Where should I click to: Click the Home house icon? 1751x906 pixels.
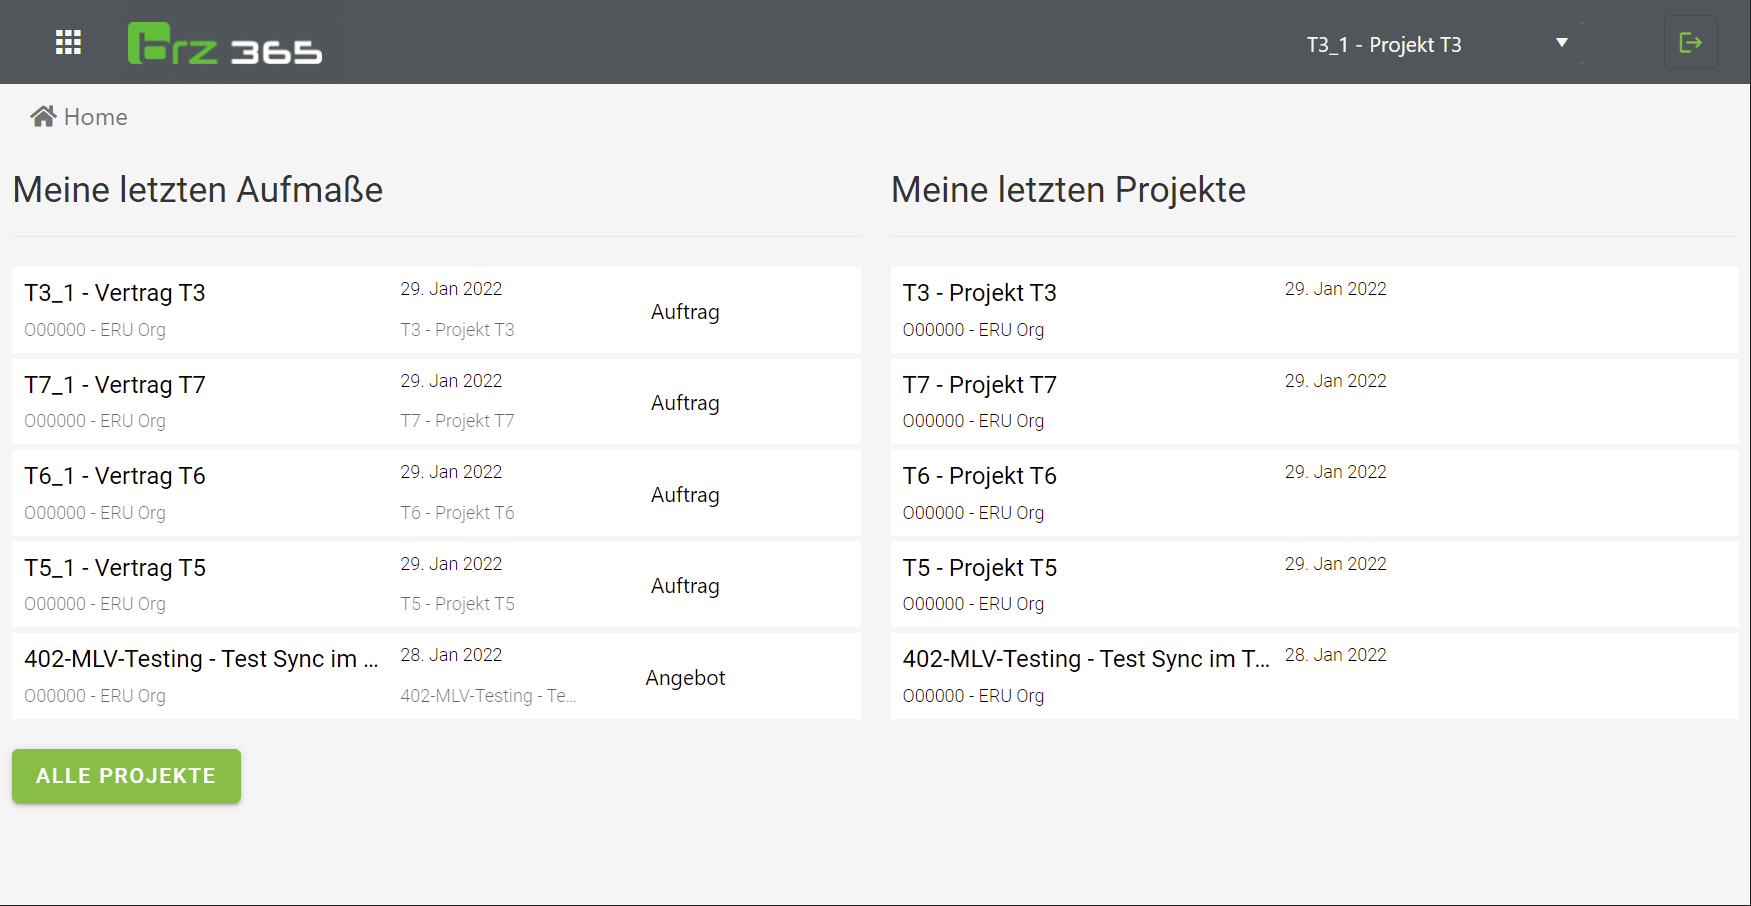[x=43, y=117]
